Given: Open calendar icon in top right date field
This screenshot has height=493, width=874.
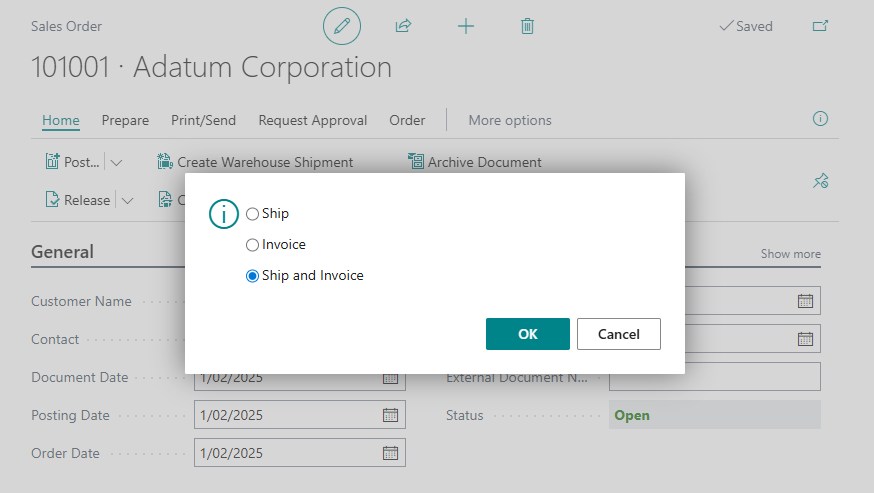Looking at the screenshot, I should tap(805, 301).
